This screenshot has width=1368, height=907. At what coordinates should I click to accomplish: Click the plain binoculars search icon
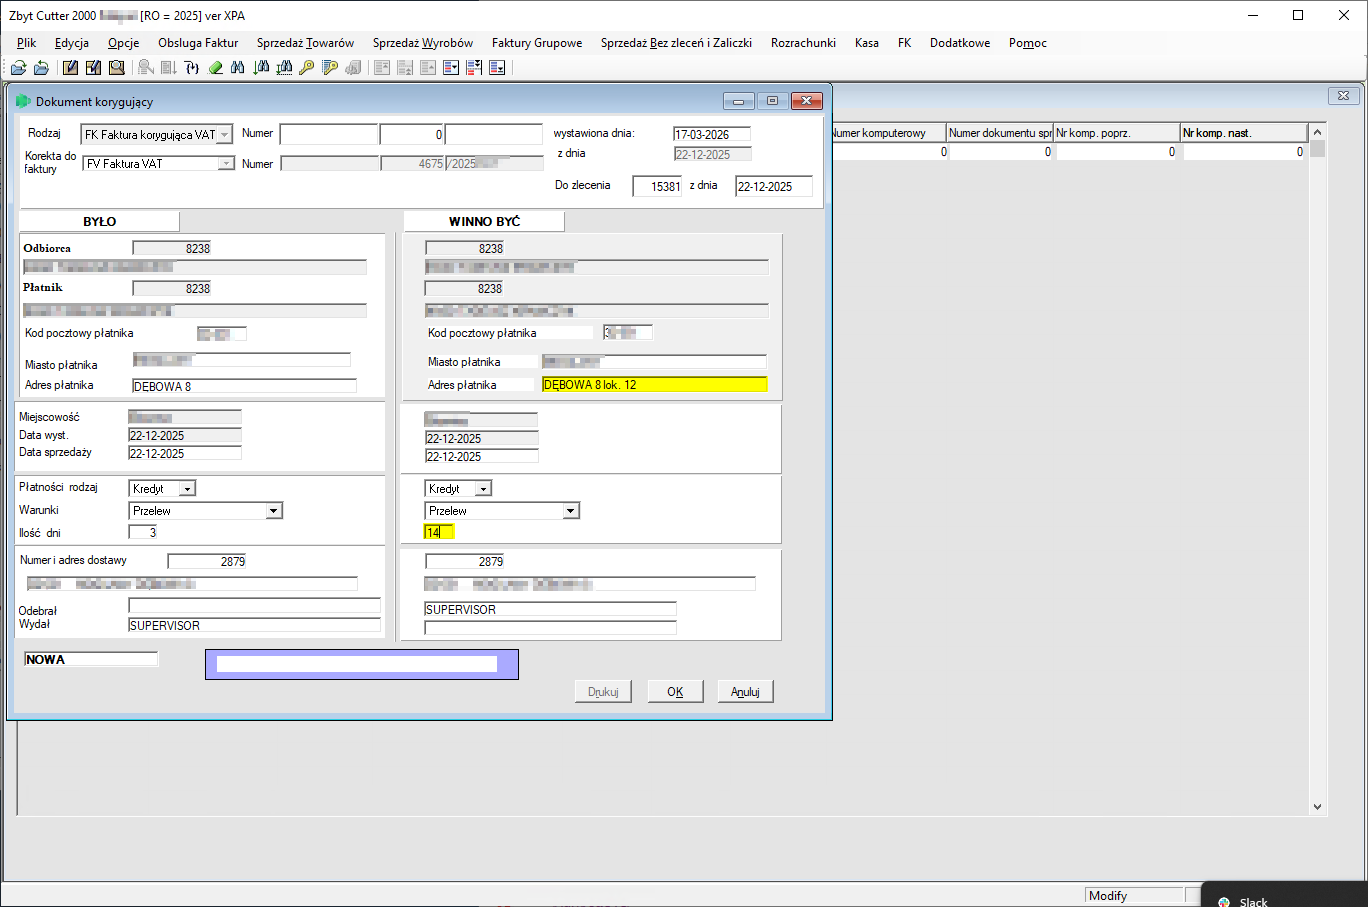pos(238,68)
